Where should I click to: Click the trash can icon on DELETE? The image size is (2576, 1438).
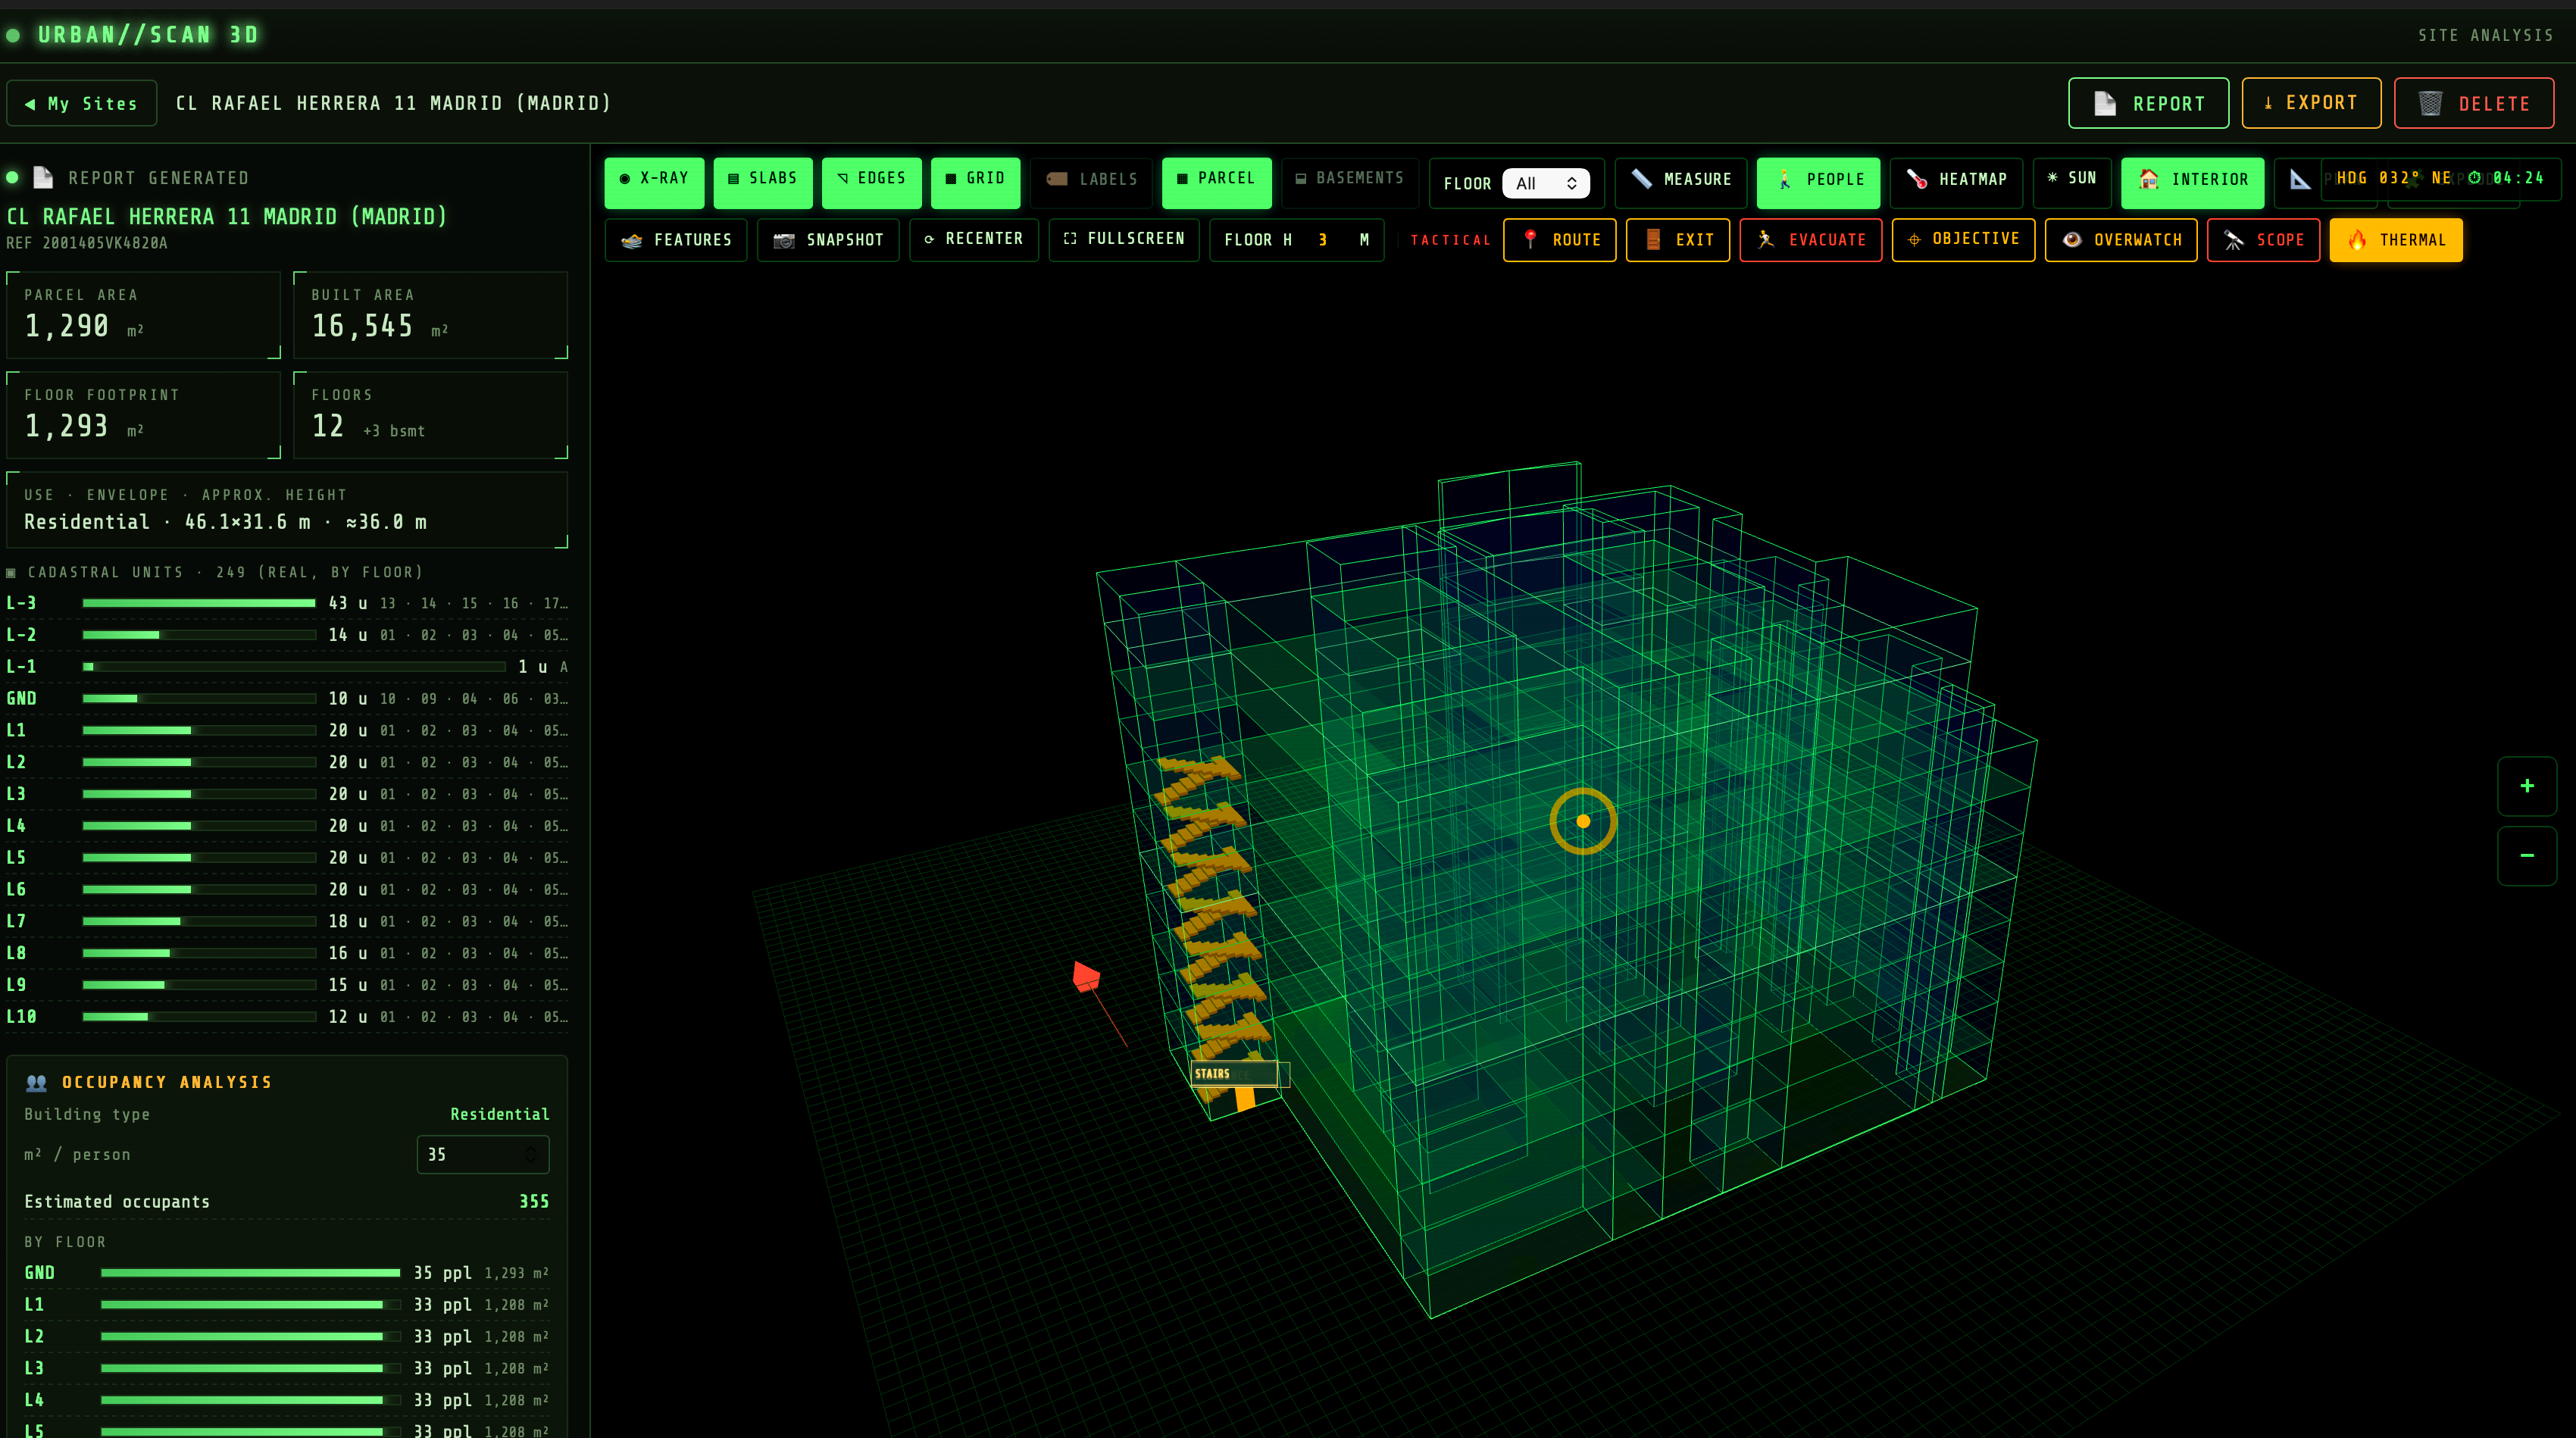click(2430, 104)
